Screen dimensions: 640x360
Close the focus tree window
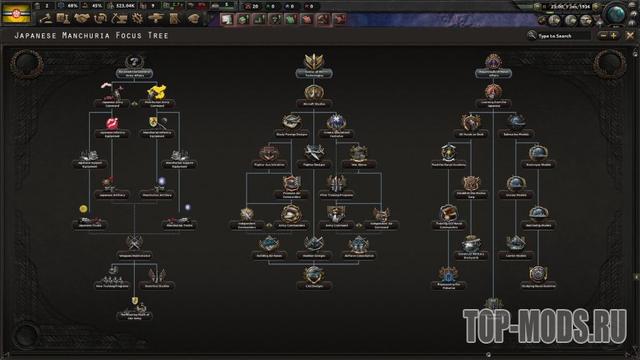630,36
